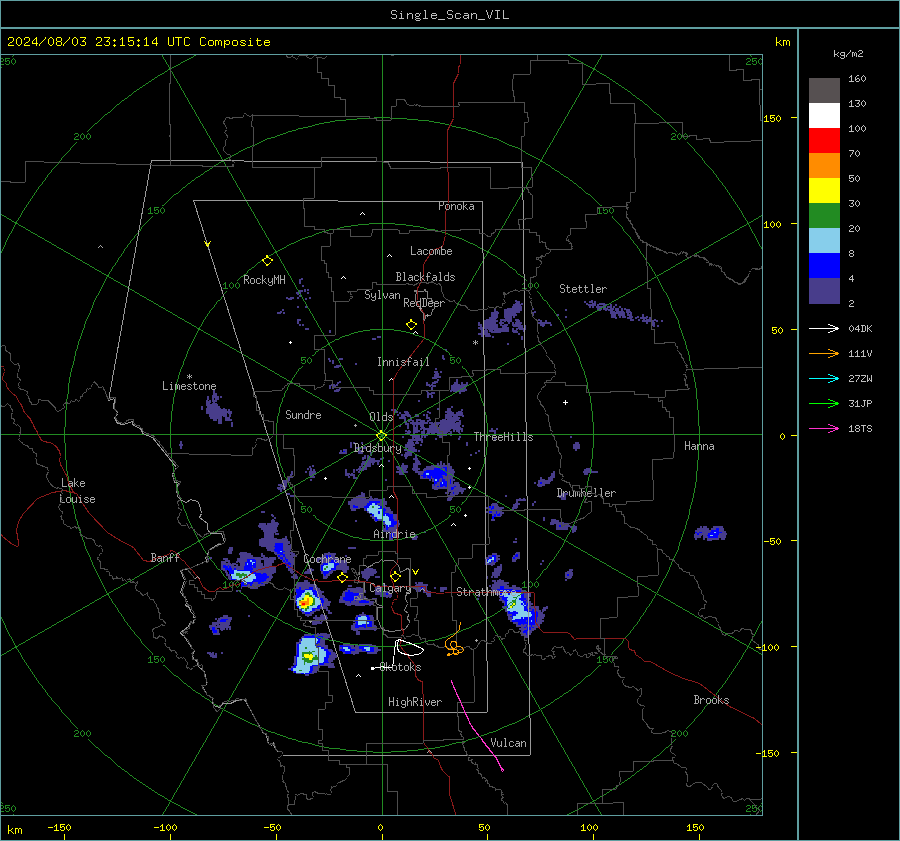900x841 pixels.
Task: Click the white 100-130 color scale block
Action: (x=824, y=116)
